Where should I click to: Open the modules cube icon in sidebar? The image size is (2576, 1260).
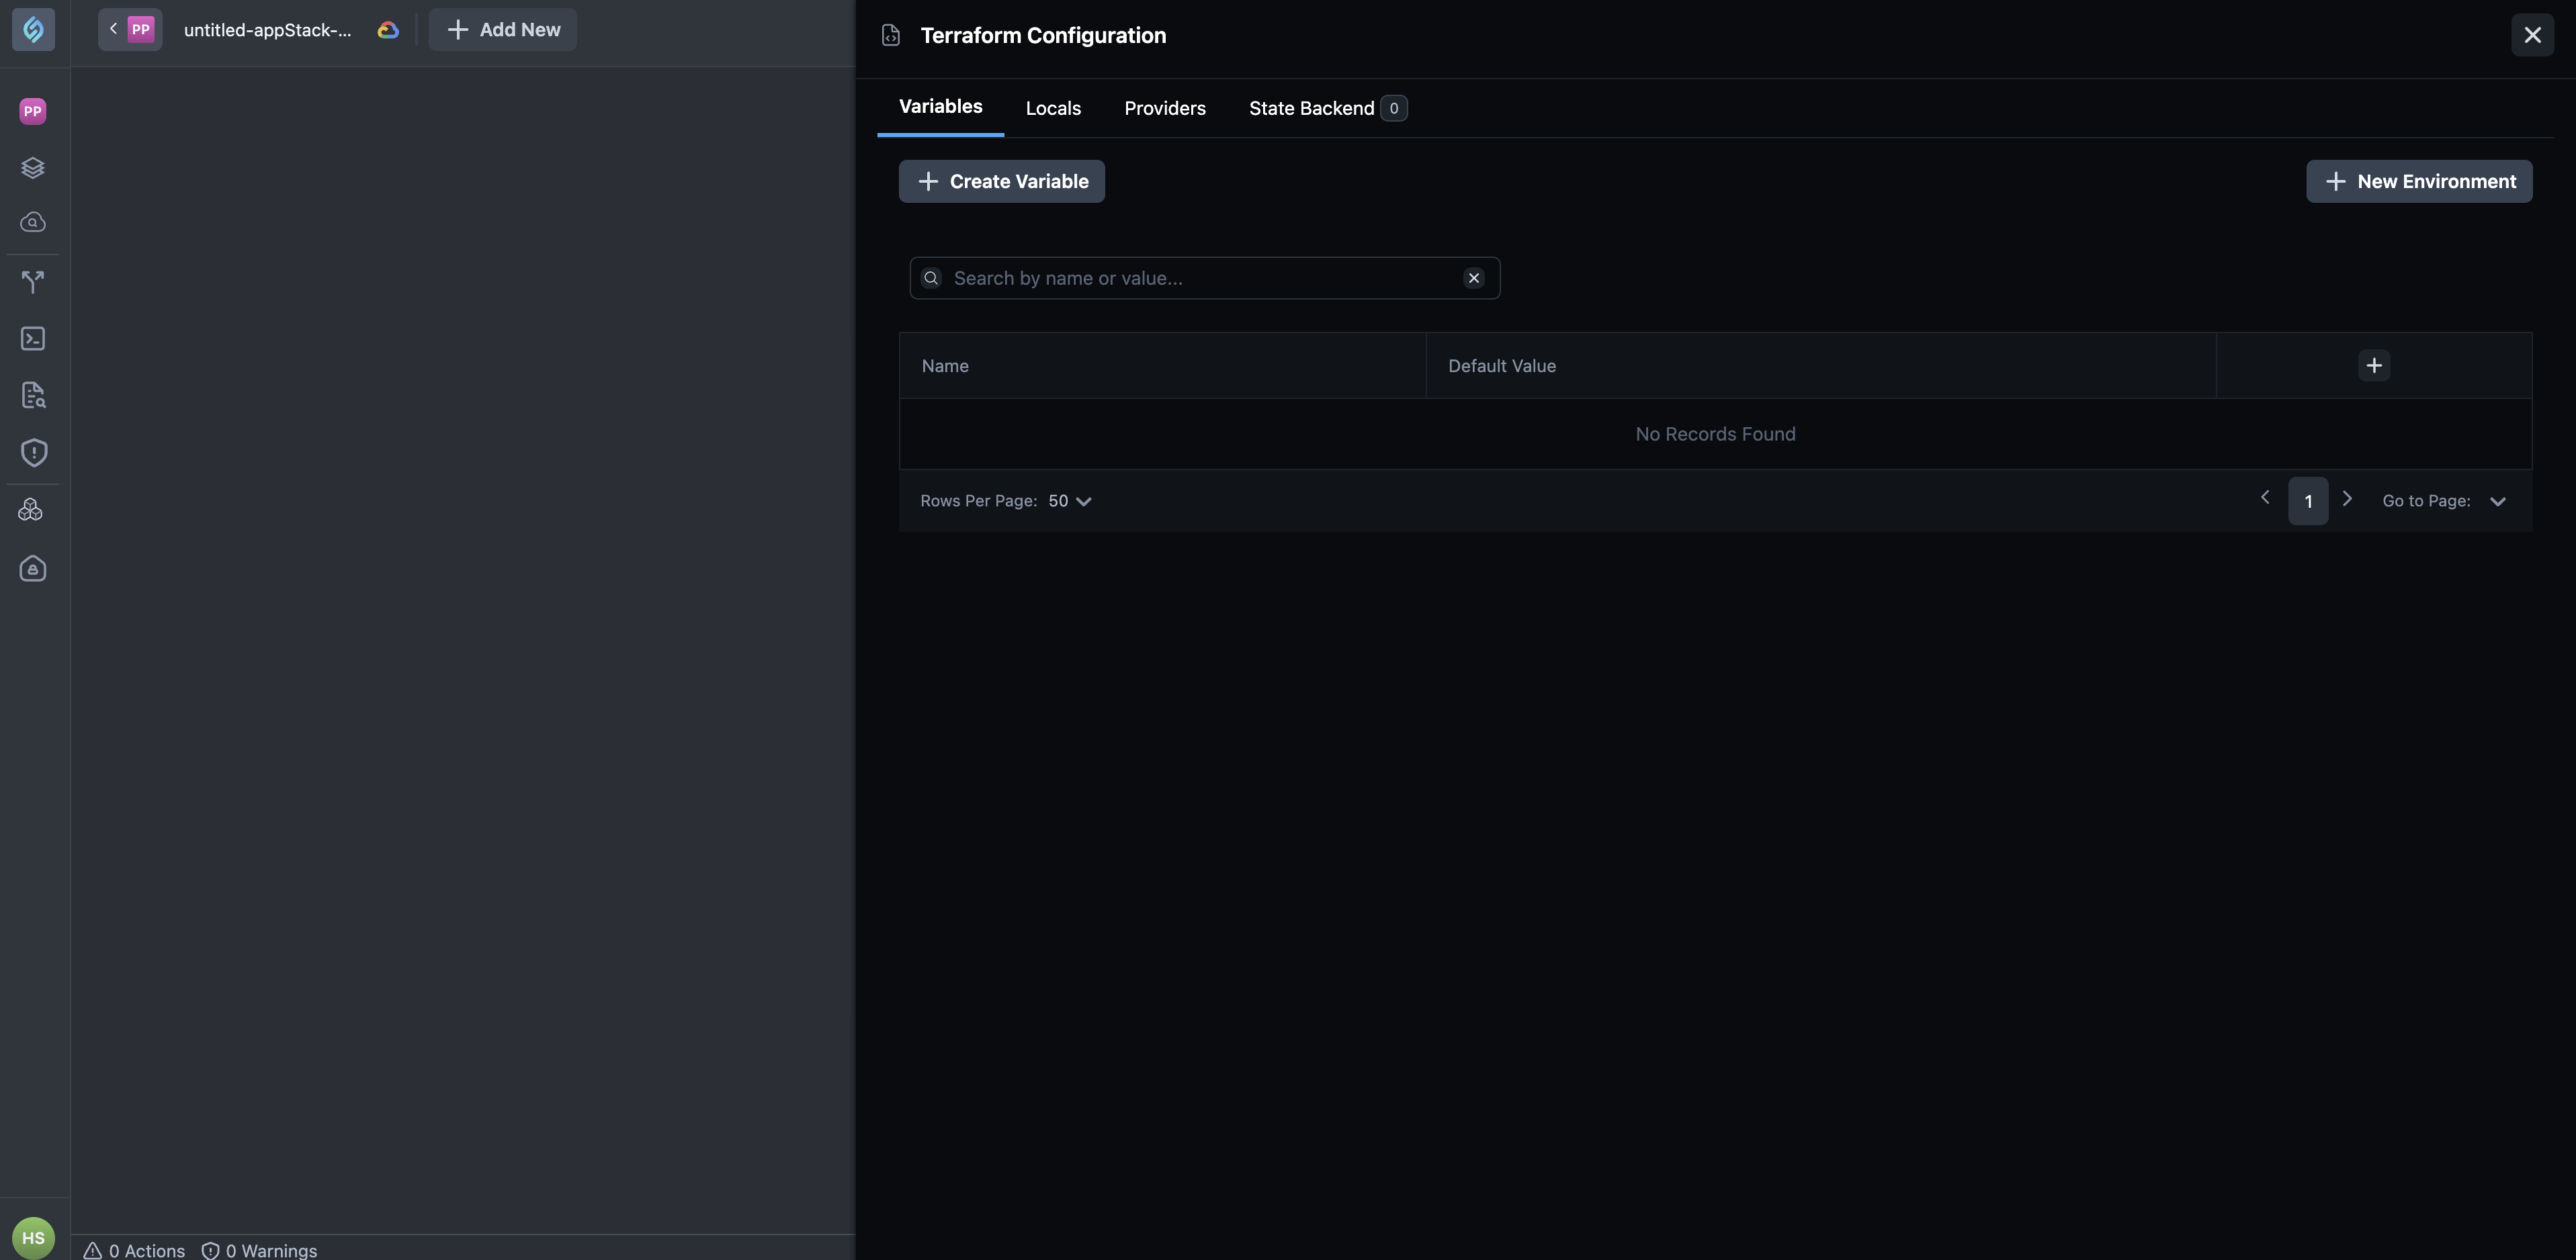coord(31,510)
